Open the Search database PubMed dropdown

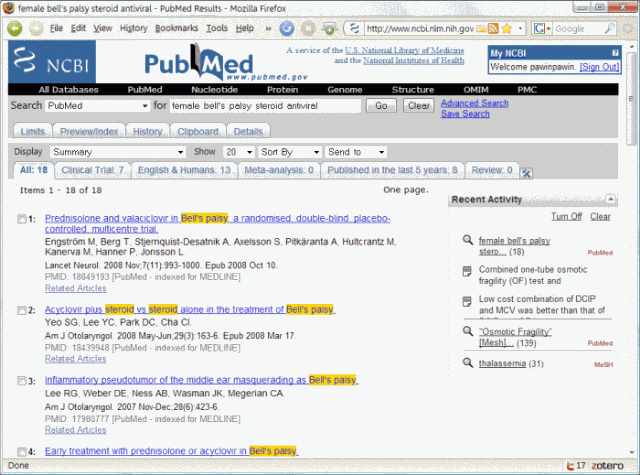[97, 106]
